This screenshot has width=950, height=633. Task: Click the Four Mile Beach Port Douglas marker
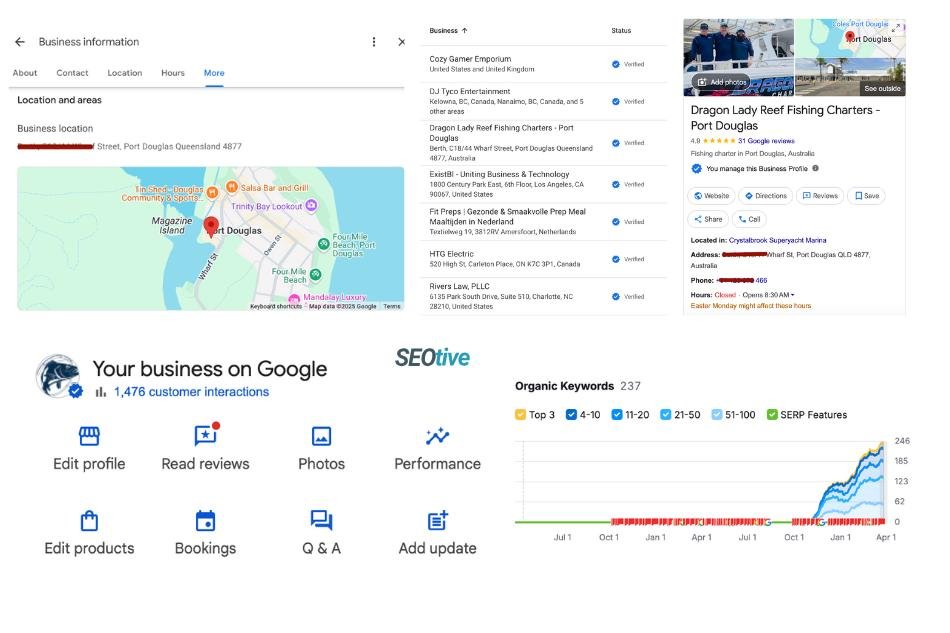pyautogui.click(x=324, y=244)
